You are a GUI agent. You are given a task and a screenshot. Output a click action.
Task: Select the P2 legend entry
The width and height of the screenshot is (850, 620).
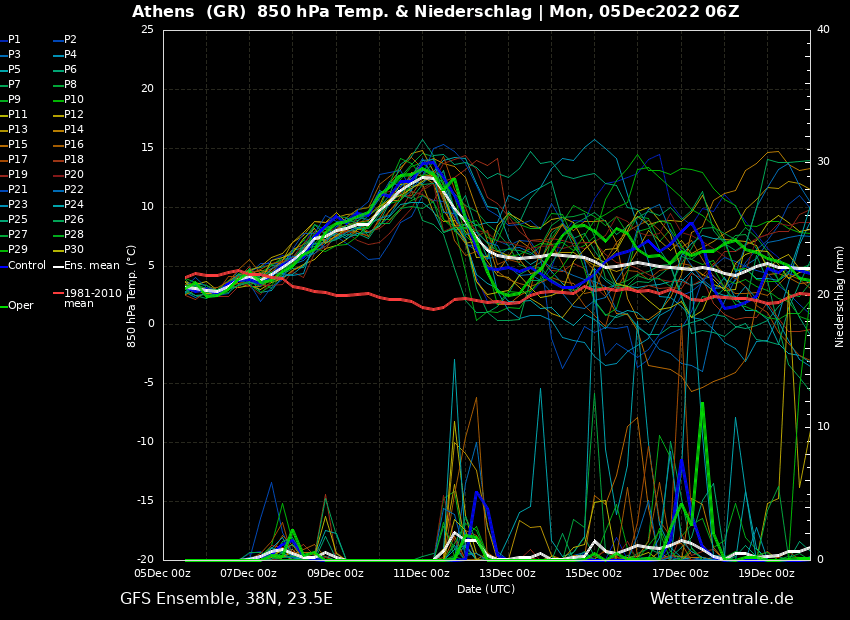tap(70, 40)
